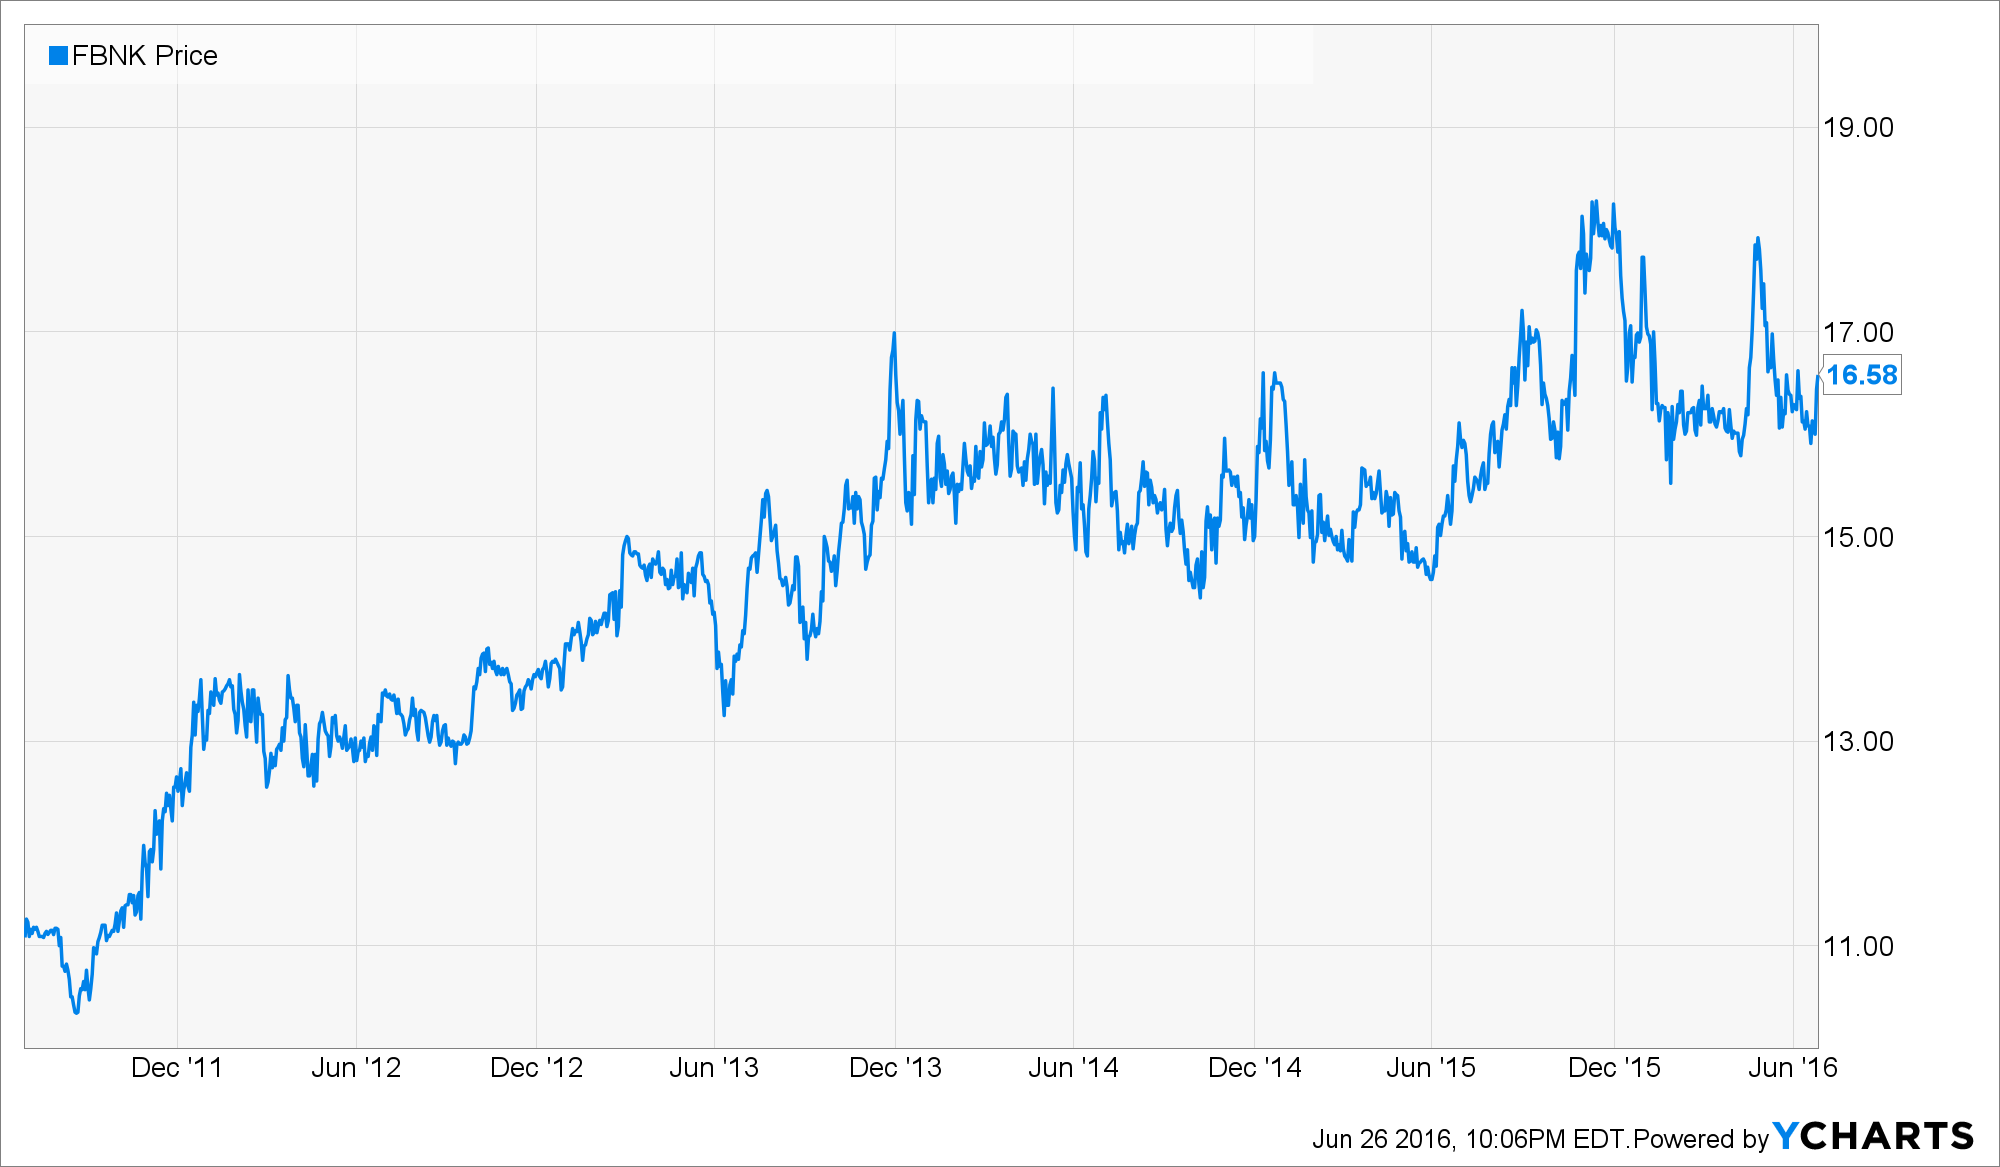Image resolution: width=2000 pixels, height=1167 pixels.
Task: Click the Dec '15 x-axis label
Action: click(x=1615, y=1068)
